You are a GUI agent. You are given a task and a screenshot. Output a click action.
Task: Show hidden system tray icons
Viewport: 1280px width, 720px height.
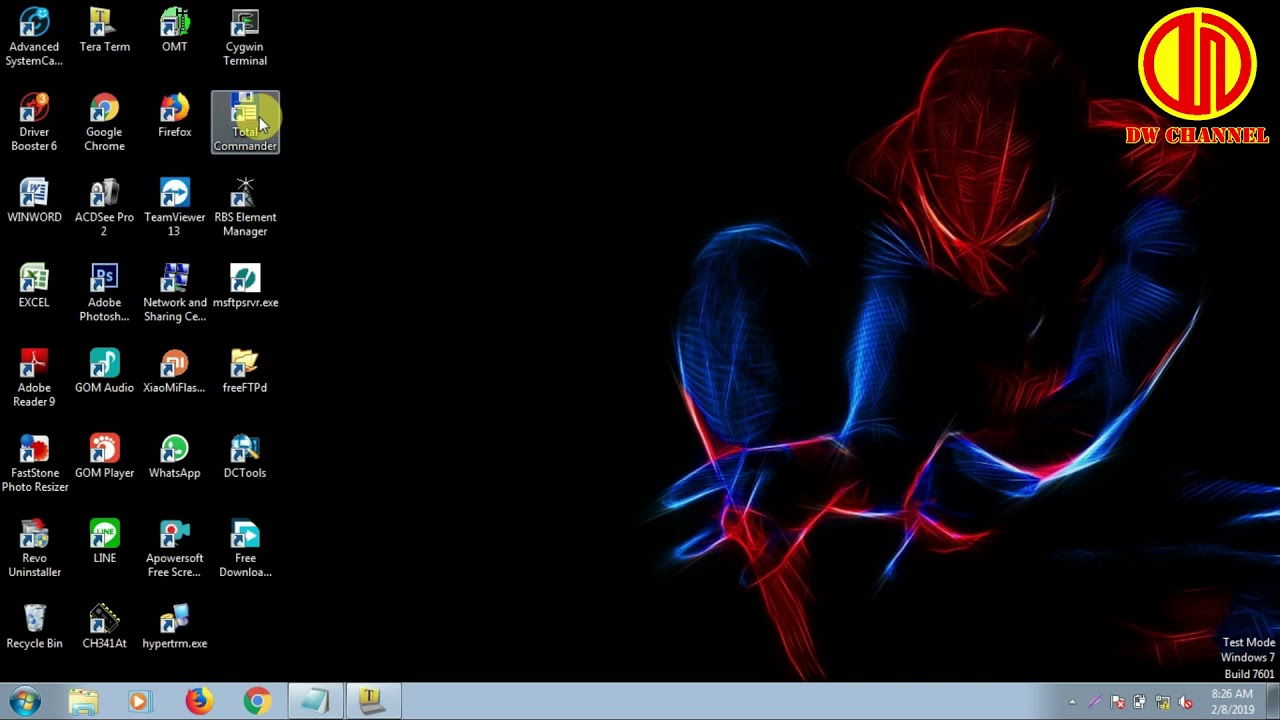point(1072,702)
